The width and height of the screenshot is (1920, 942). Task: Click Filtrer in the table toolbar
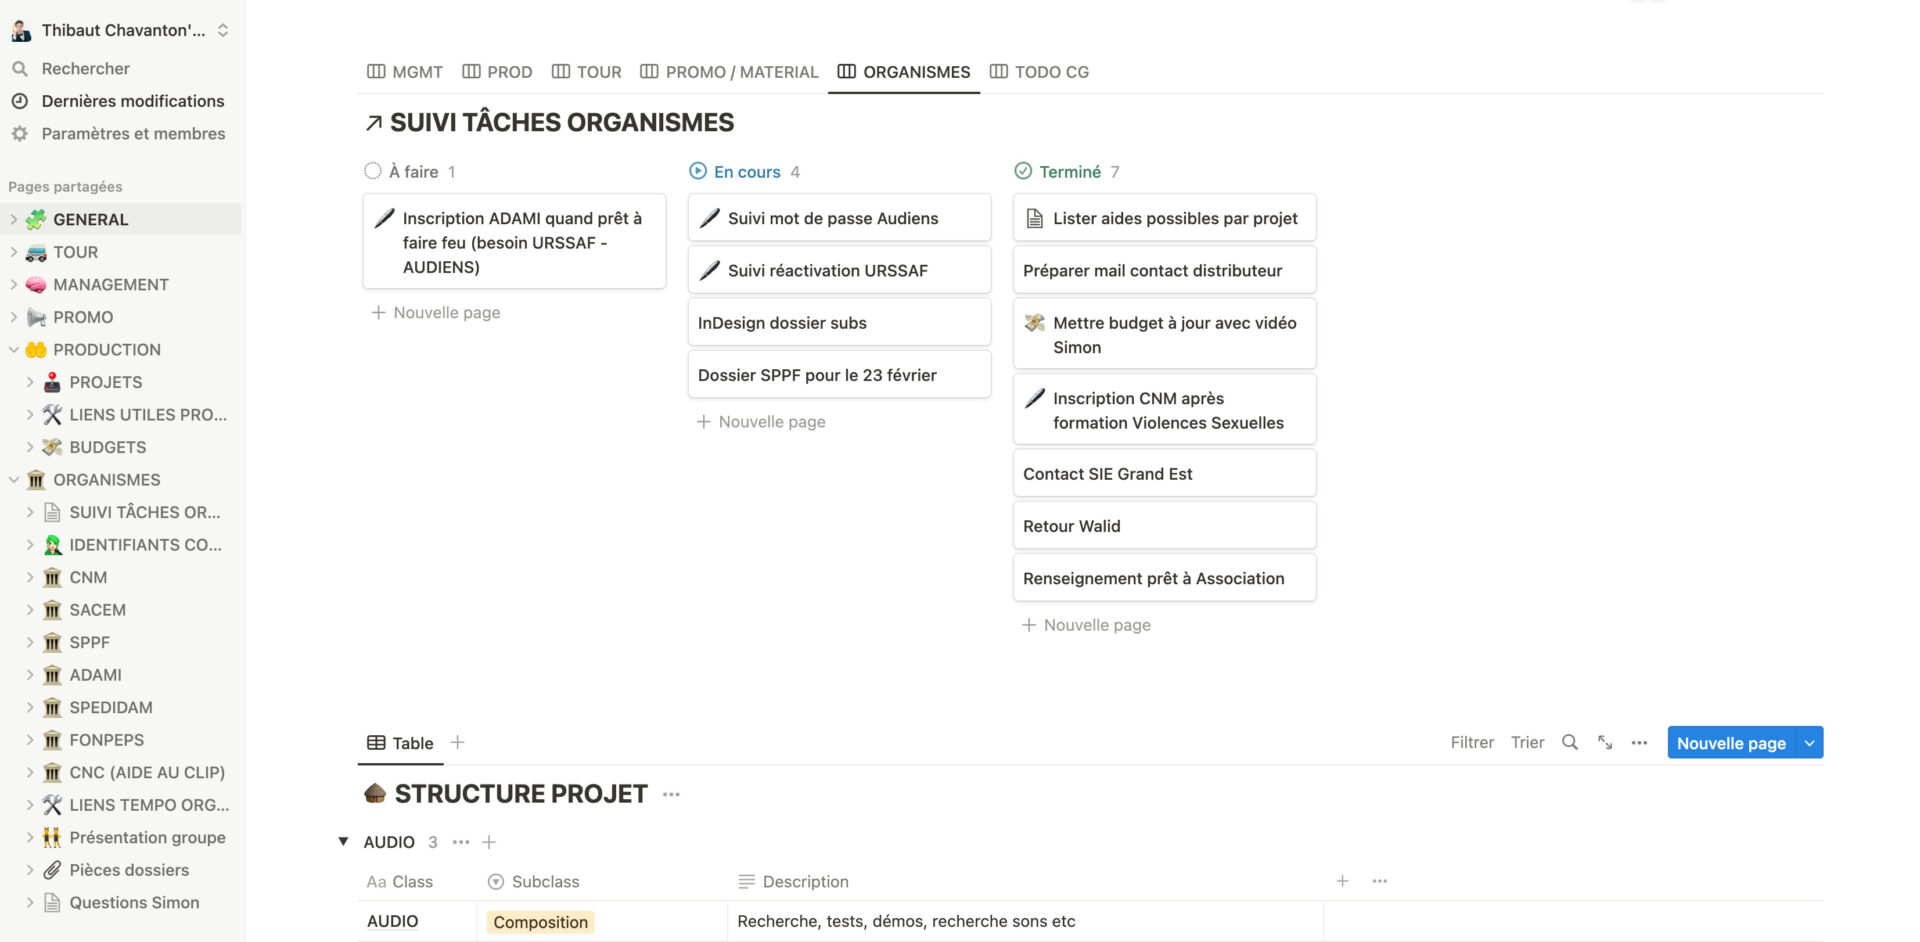pyautogui.click(x=1472, y=742)
